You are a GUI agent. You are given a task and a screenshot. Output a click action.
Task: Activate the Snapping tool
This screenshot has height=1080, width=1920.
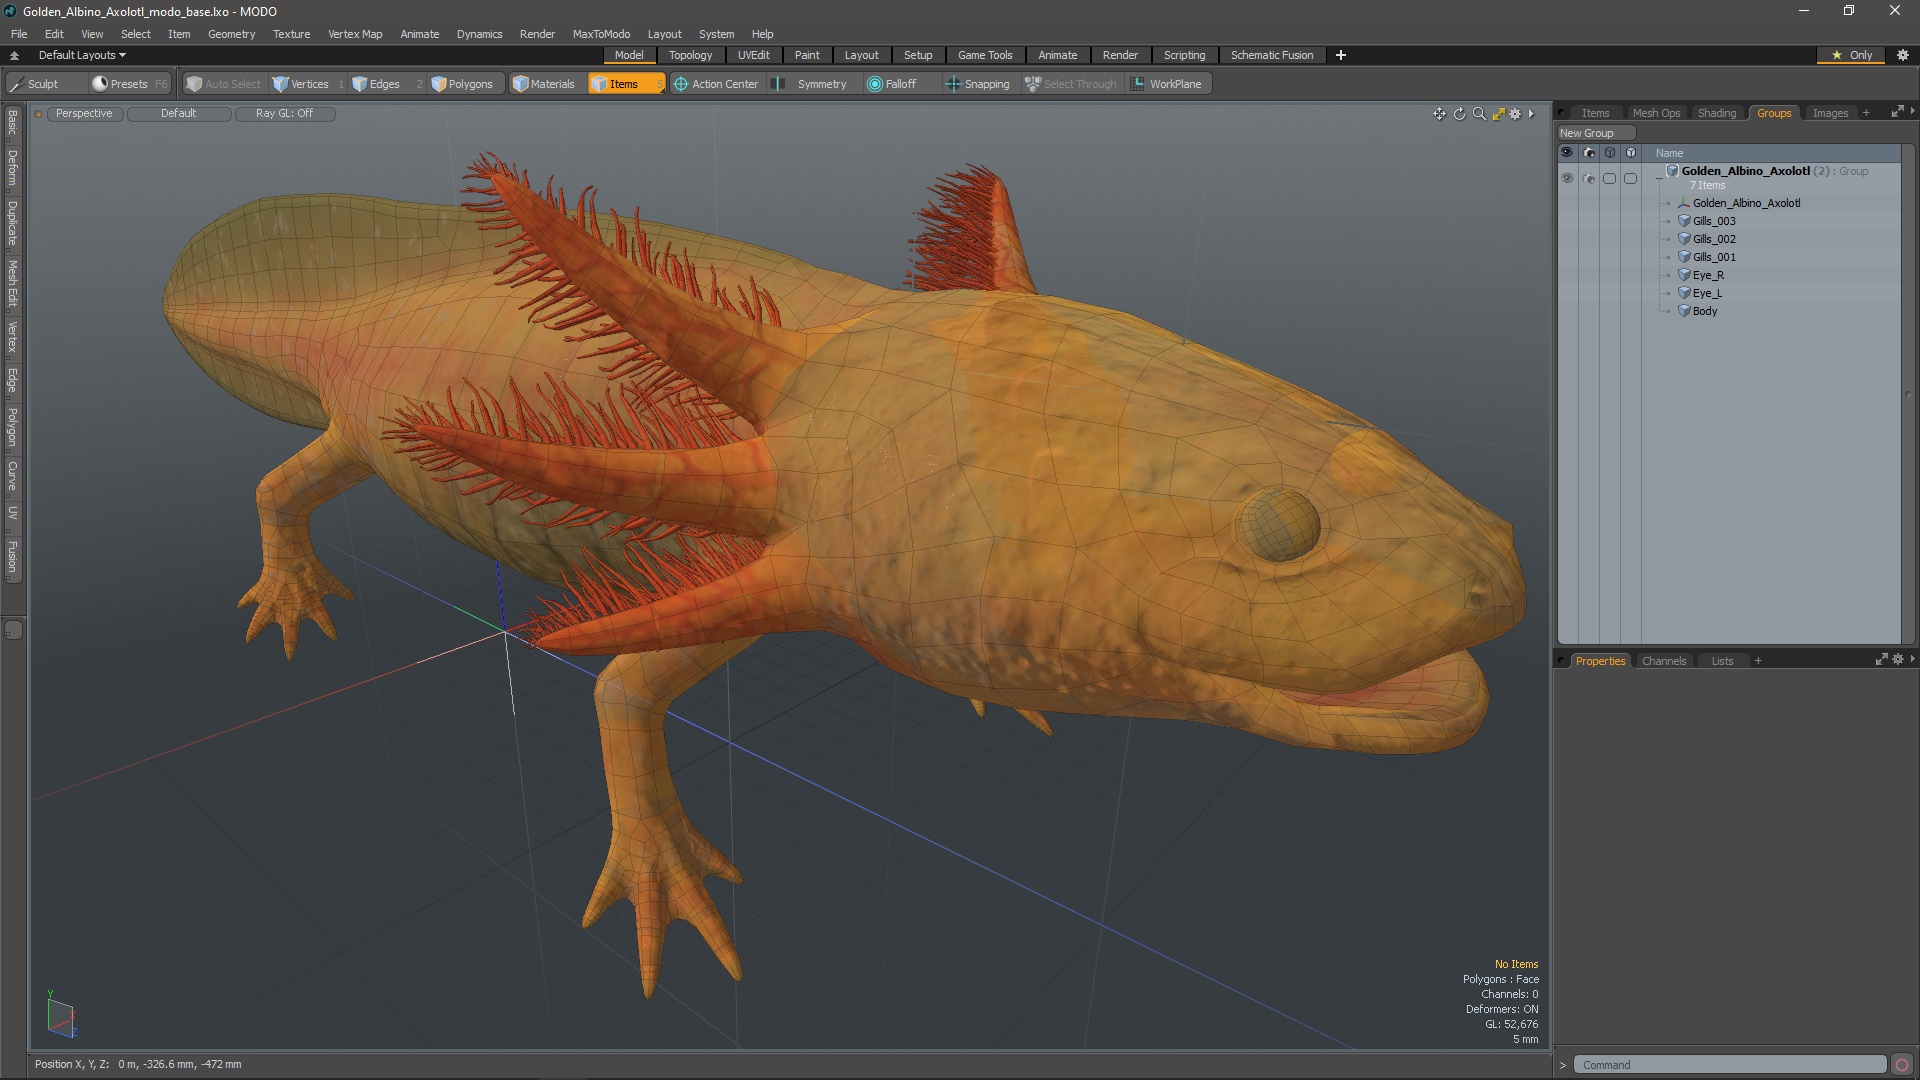click(977, 84)
